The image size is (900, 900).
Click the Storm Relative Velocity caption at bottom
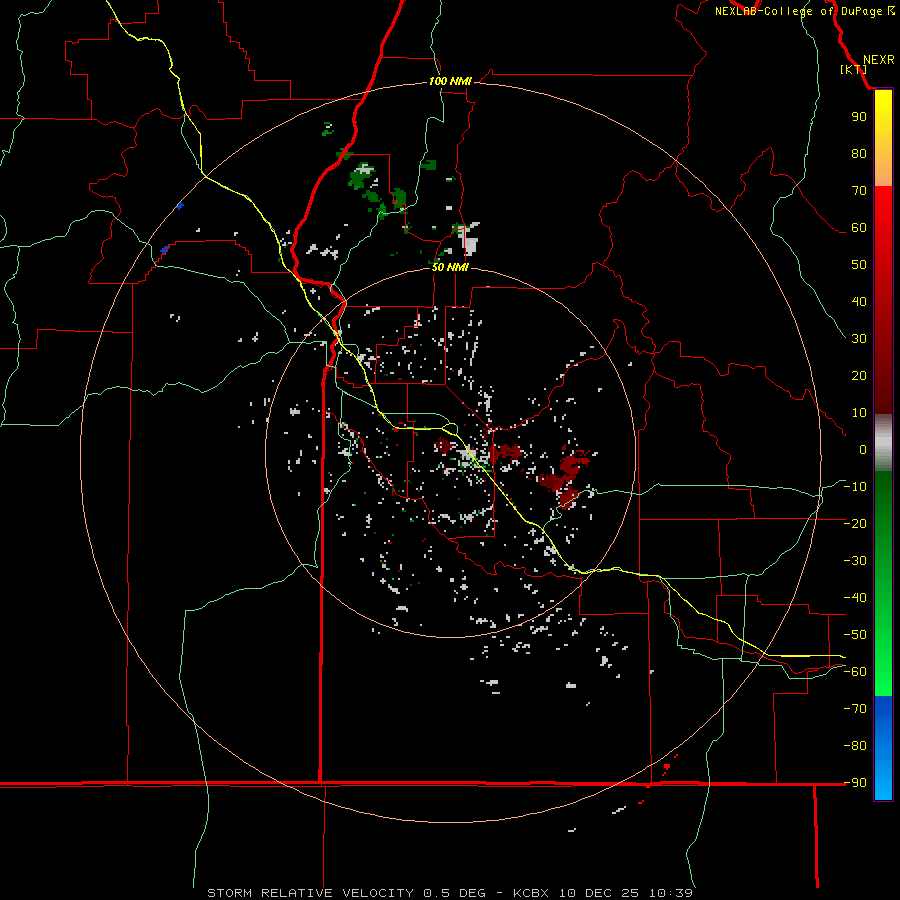(x=450, y=893)
